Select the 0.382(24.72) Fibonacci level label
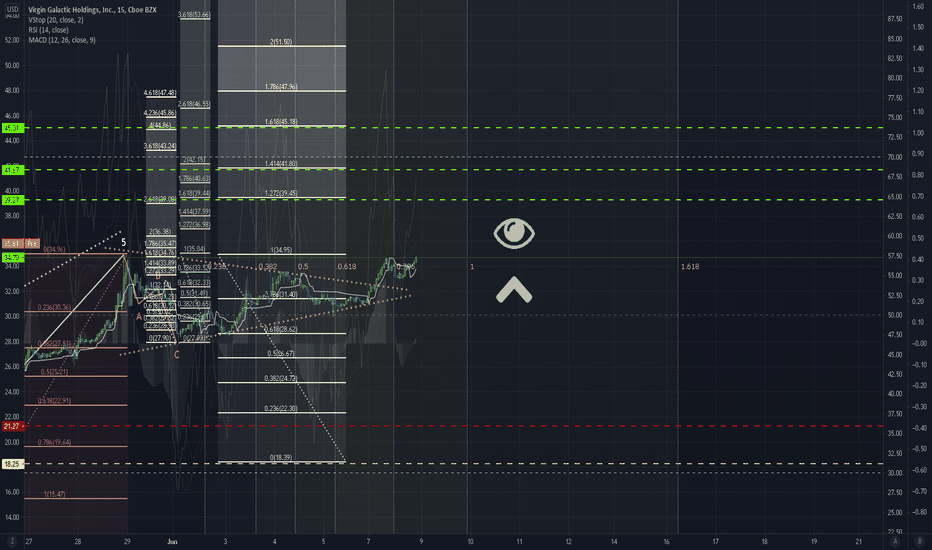The height and width of the screenshot is (550, 932). [281, 378]
